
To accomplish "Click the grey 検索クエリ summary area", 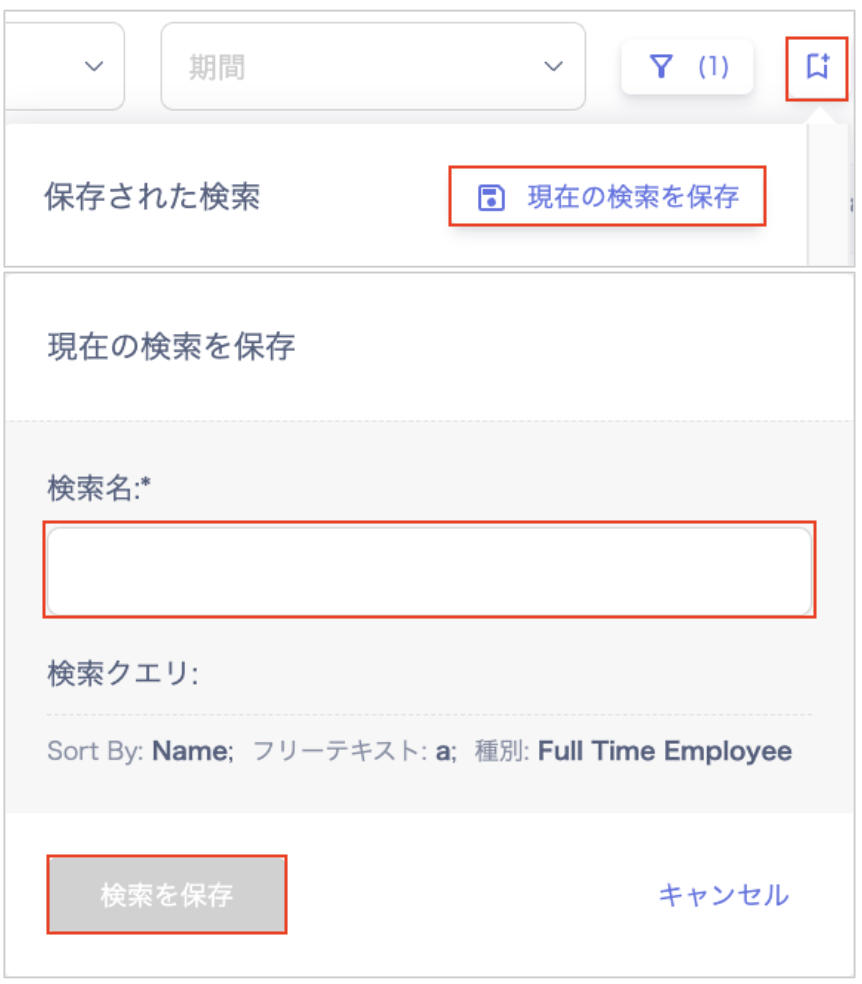I will pos(429,780).
